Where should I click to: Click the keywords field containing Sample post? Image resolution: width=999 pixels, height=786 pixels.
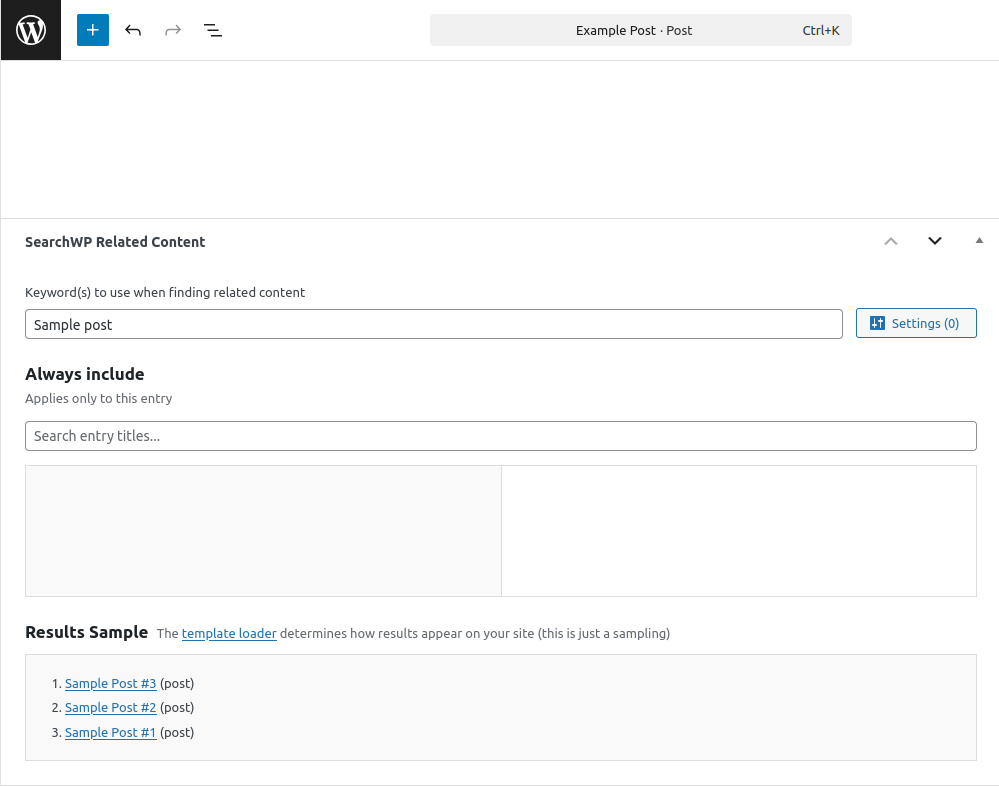point(433,324)
